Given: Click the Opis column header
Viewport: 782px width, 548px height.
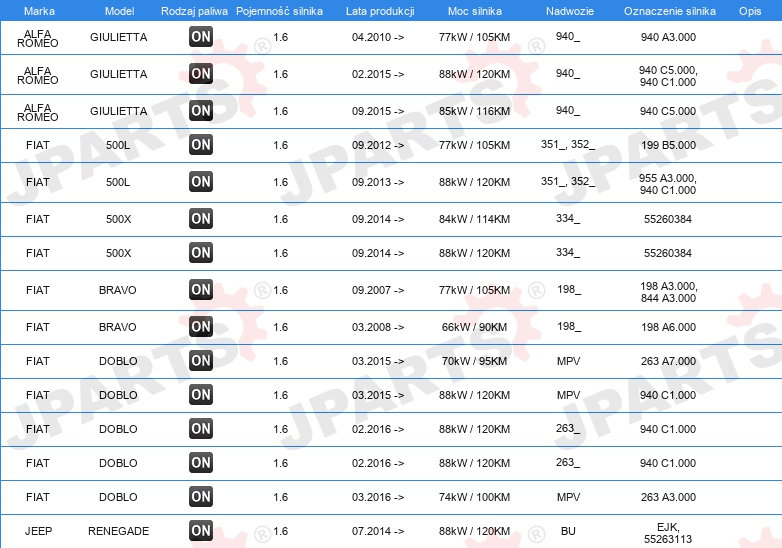Looking at the screenshot, I should point(750,11).
